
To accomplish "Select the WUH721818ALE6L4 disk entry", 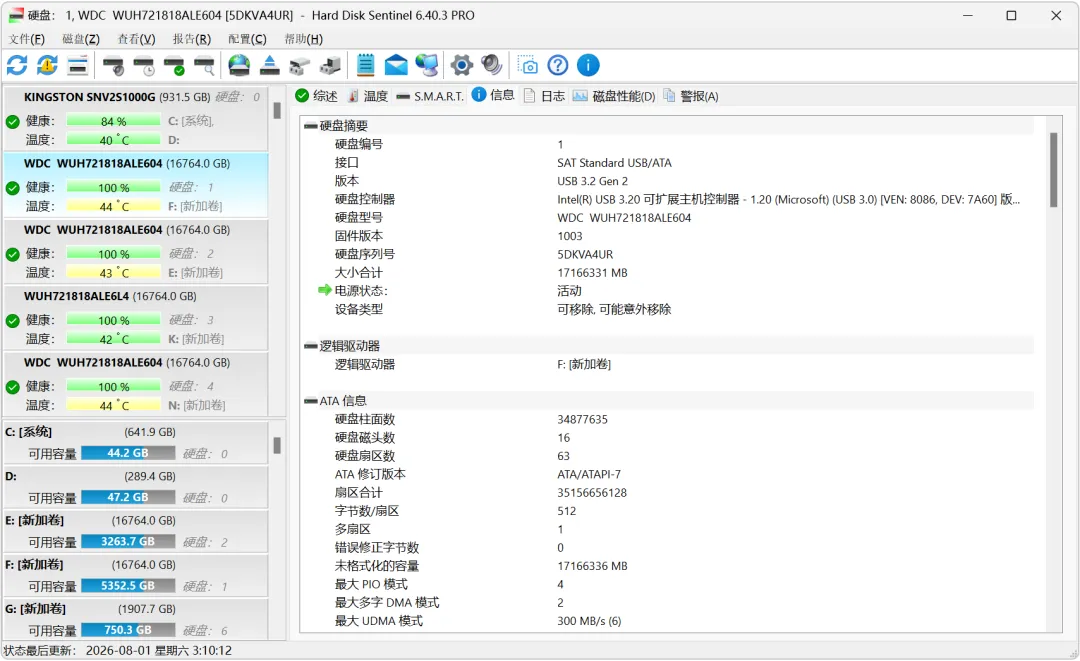I will (136, 317).
